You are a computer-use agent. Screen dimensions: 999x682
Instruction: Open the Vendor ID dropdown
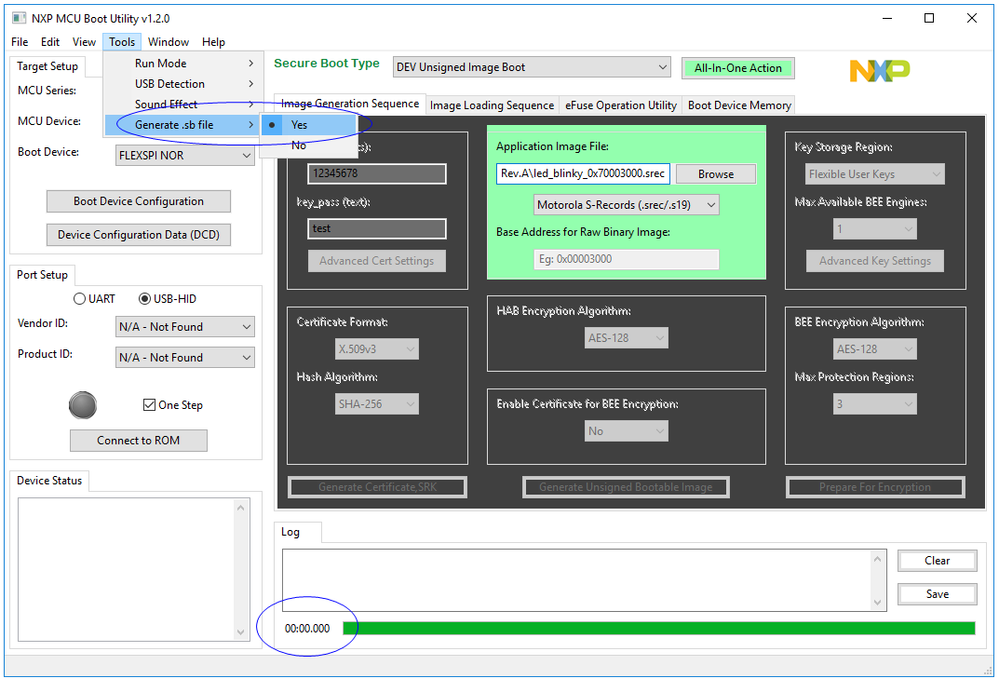(185, 327)
